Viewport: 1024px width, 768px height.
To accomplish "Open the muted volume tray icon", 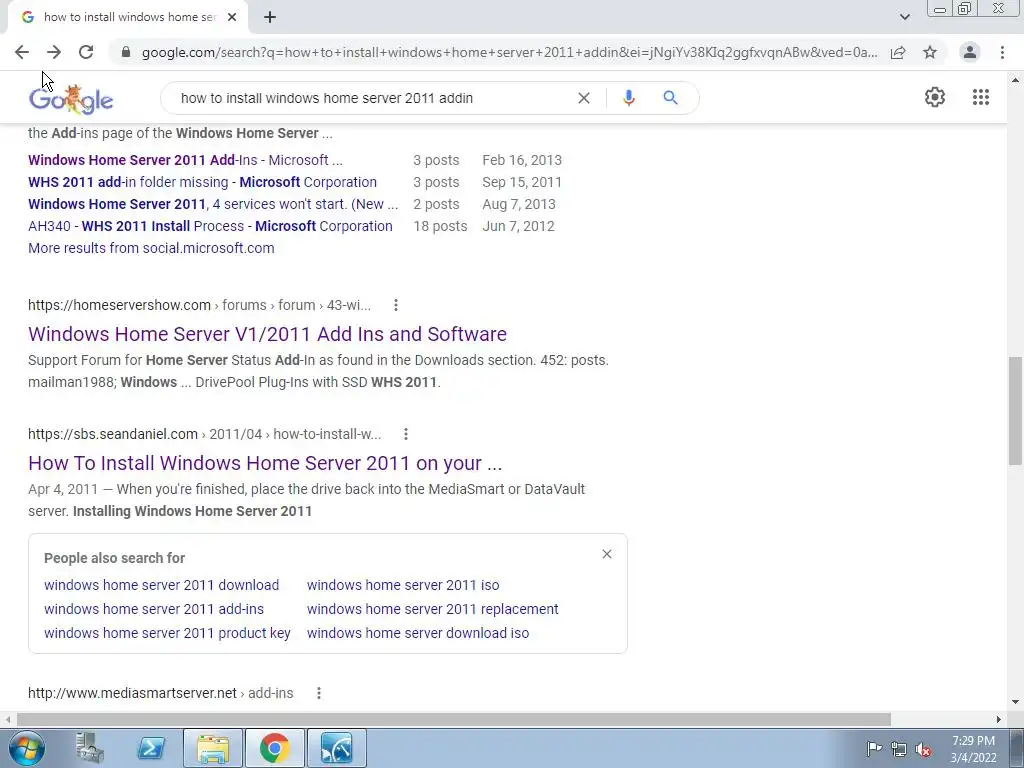I will coord(923,749).
